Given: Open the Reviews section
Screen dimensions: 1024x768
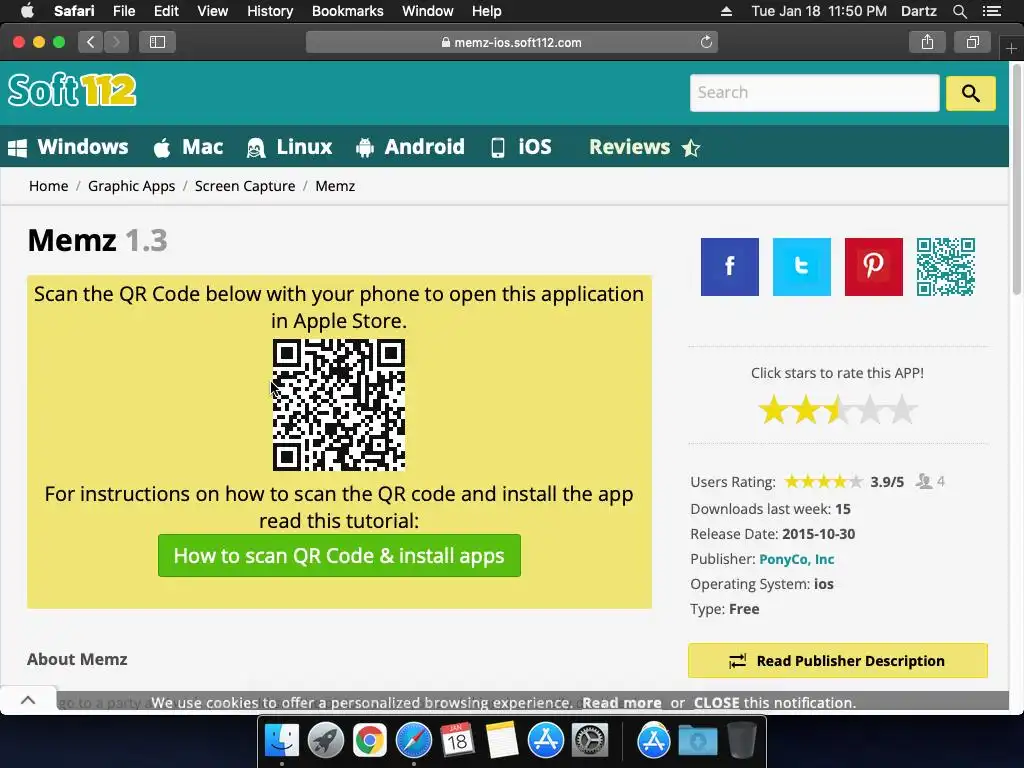Looking at the screenshot, I should coord(645,147).
